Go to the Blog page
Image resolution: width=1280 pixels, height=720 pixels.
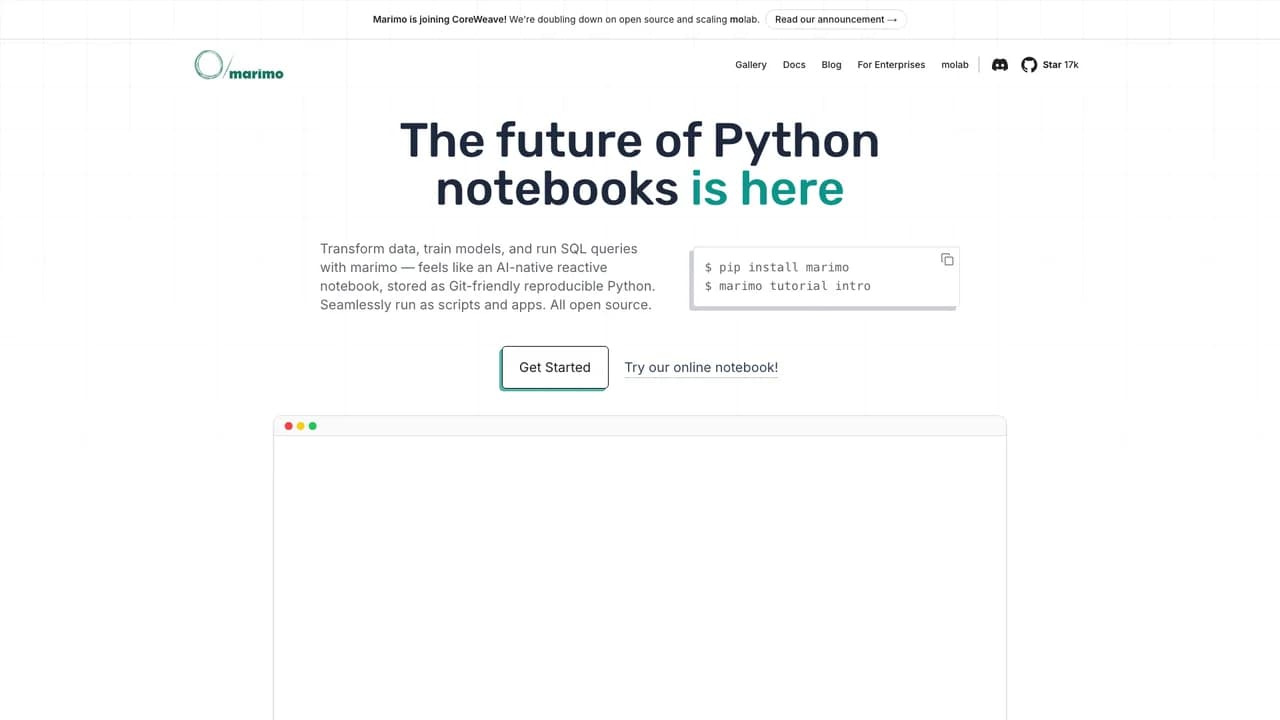click(831, 65)
